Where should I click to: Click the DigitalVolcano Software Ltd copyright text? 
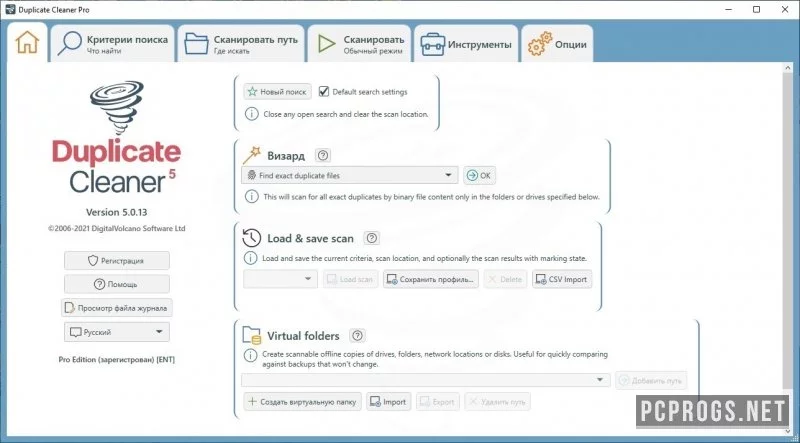[x=116, y=229]
